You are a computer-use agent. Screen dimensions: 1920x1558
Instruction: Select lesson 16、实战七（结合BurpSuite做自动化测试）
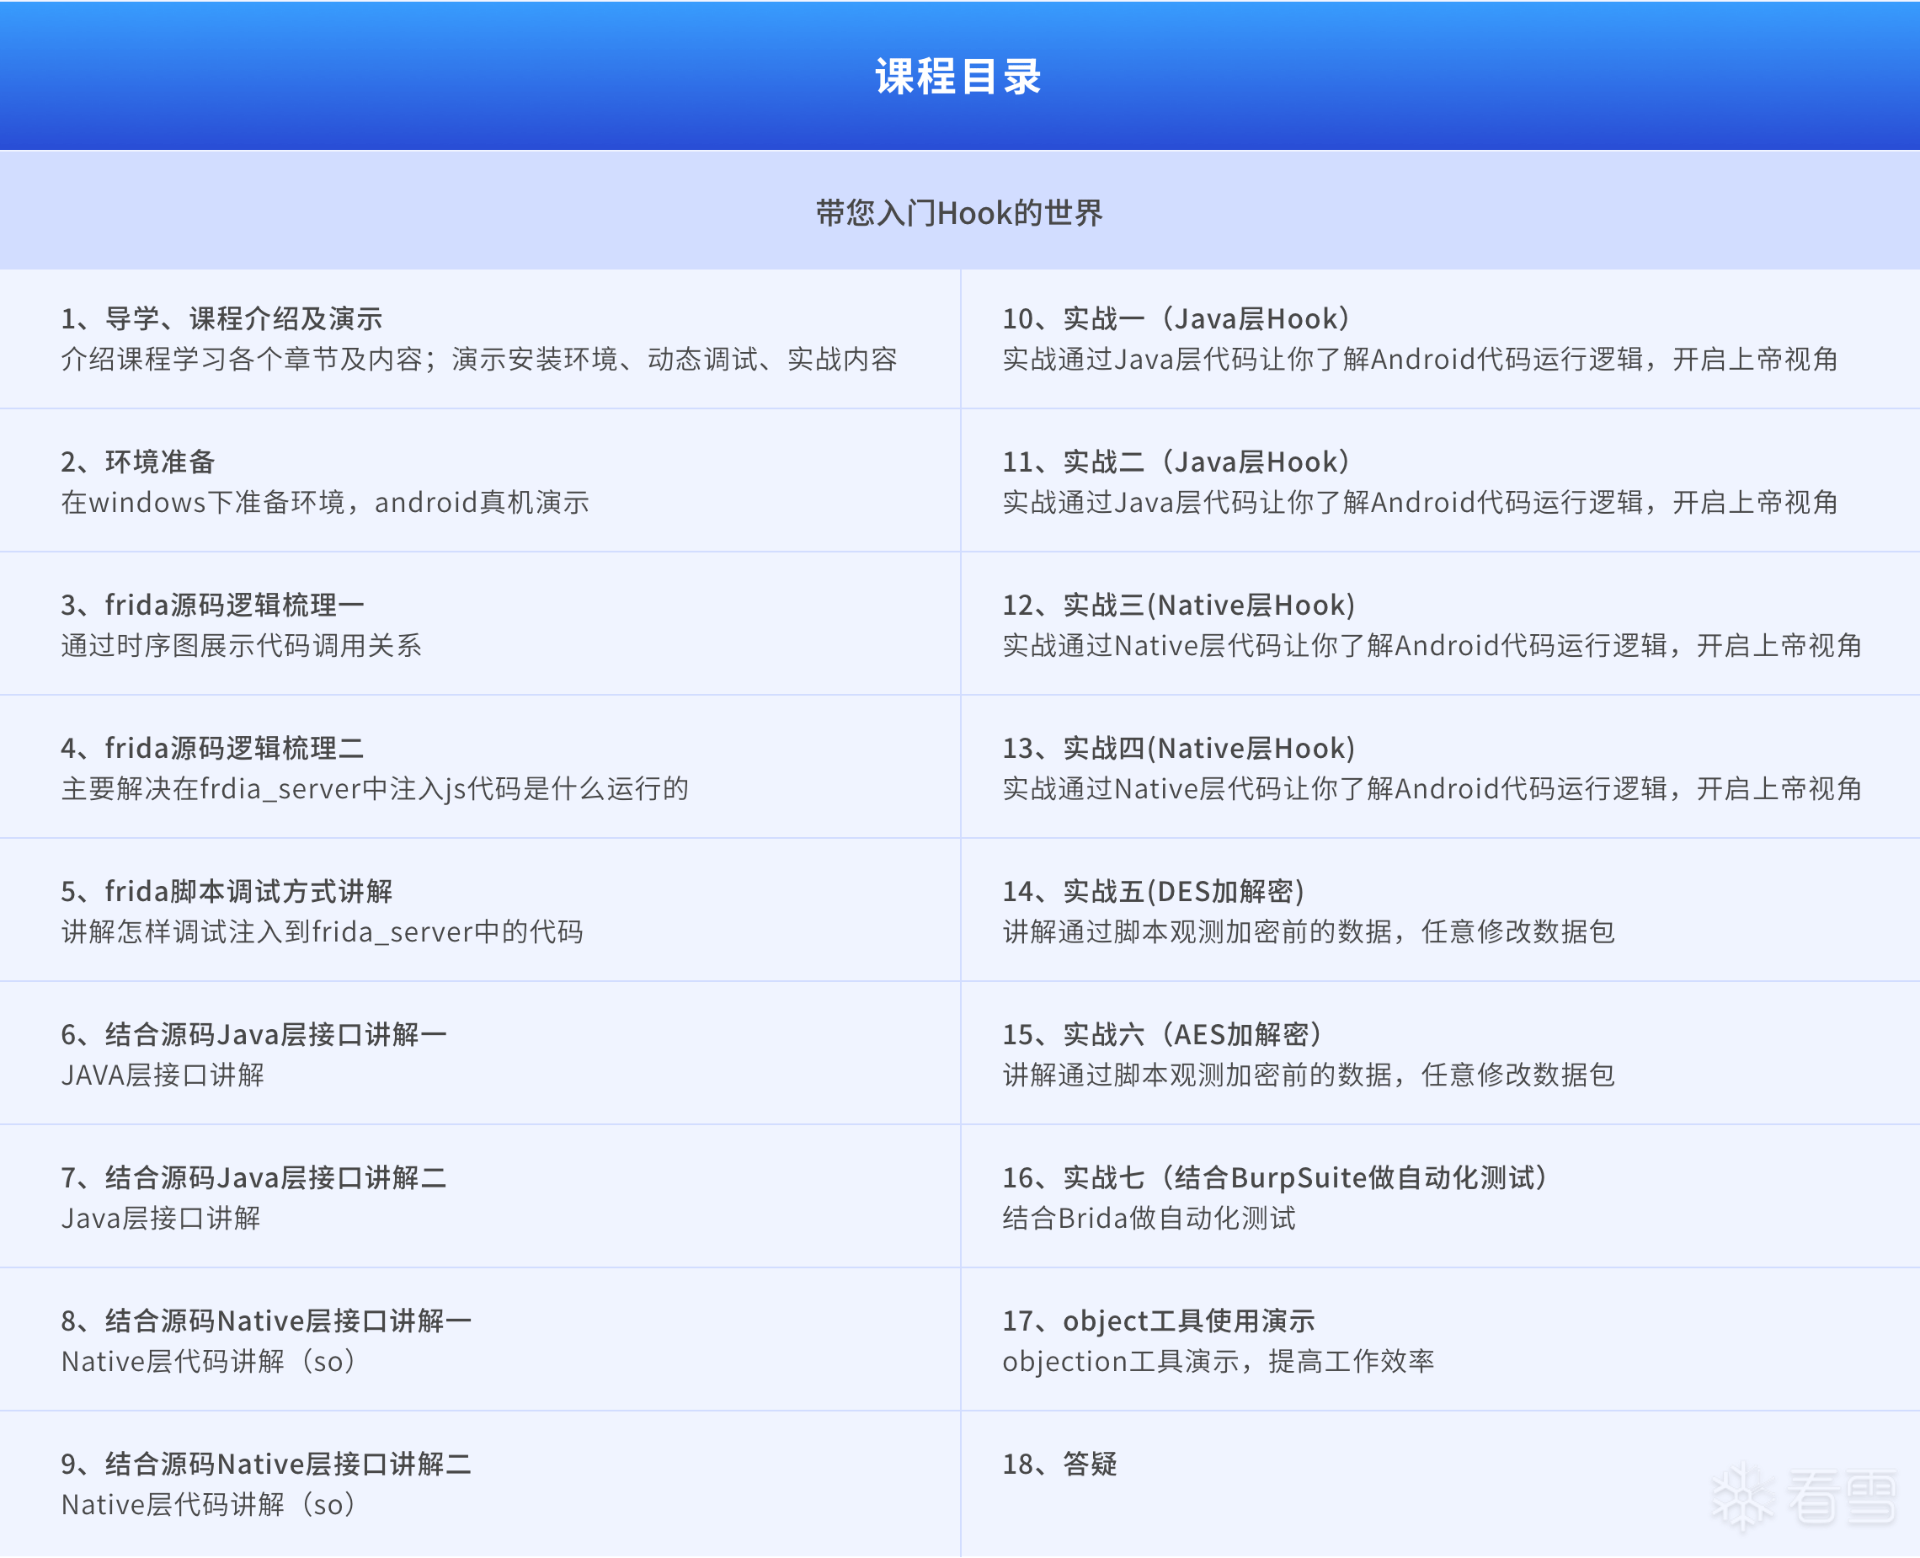(1276, 1177)
